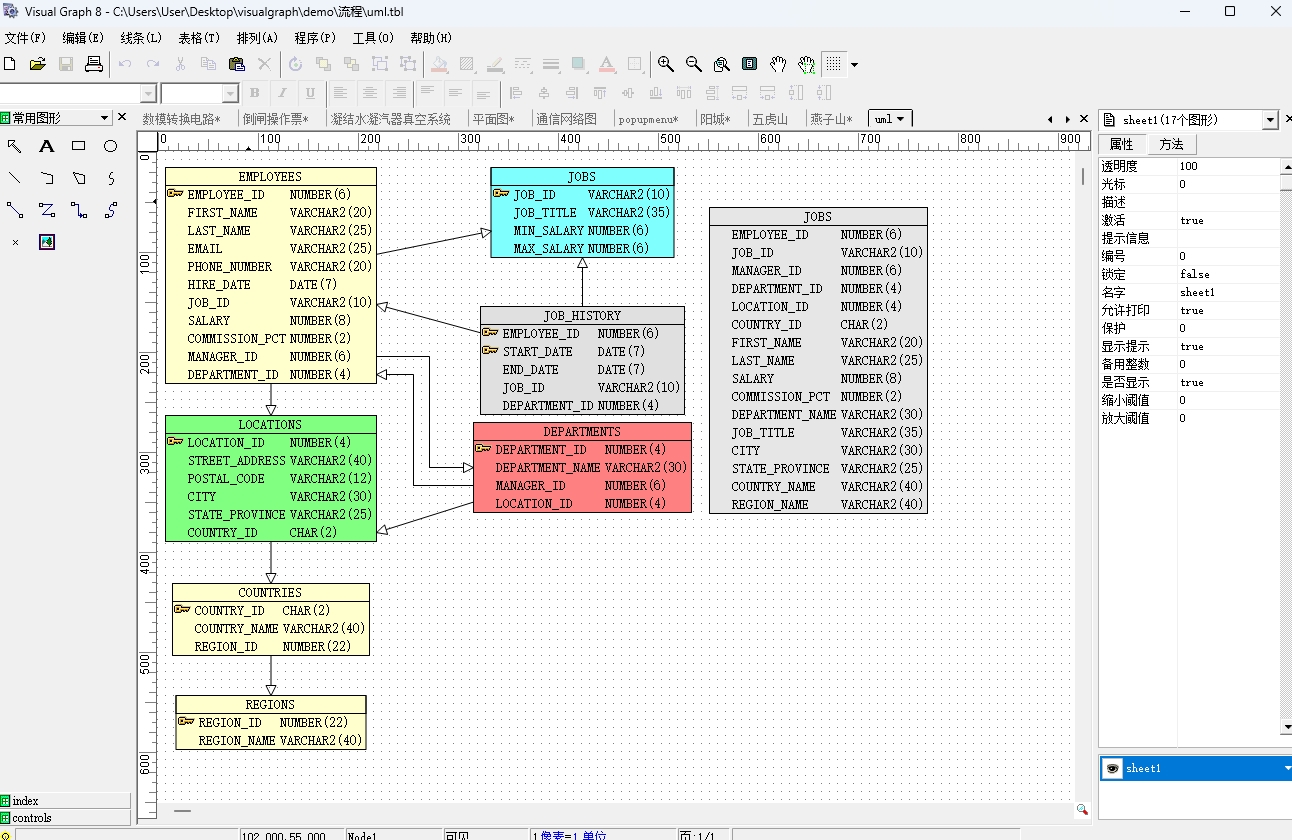Open a file using the folder icon
This screenshot has height=840, width=1292.
[38, 64]
